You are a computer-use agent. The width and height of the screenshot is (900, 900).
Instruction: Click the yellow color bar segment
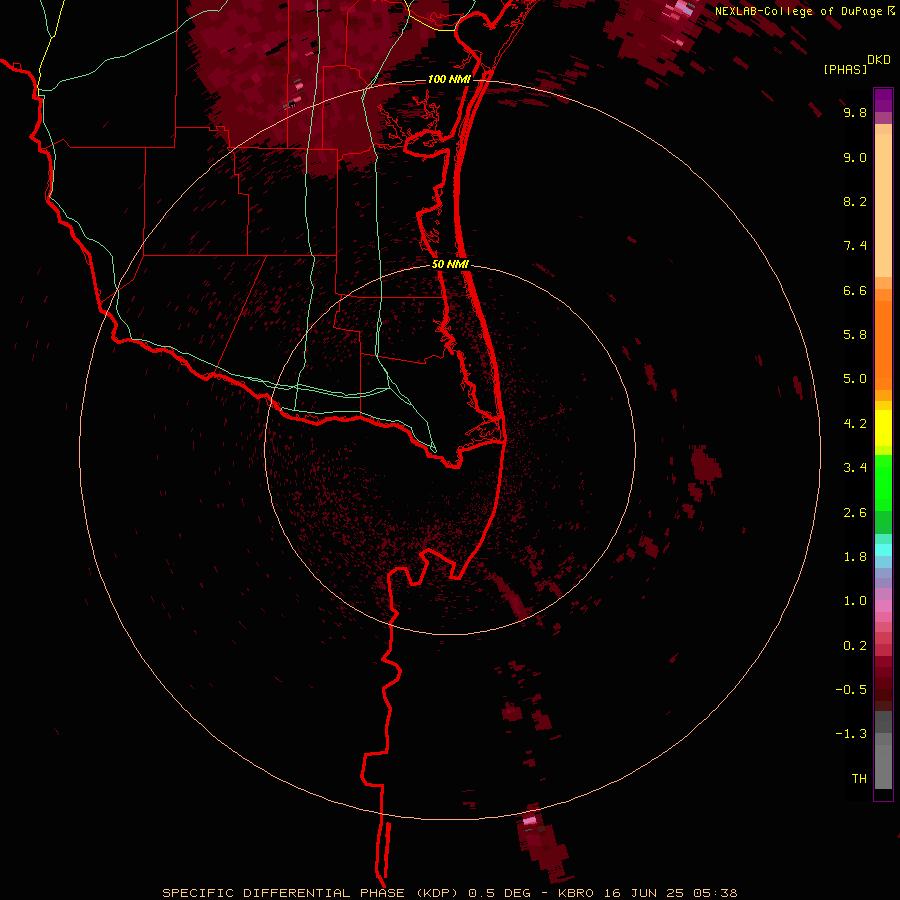coord(883,428)
